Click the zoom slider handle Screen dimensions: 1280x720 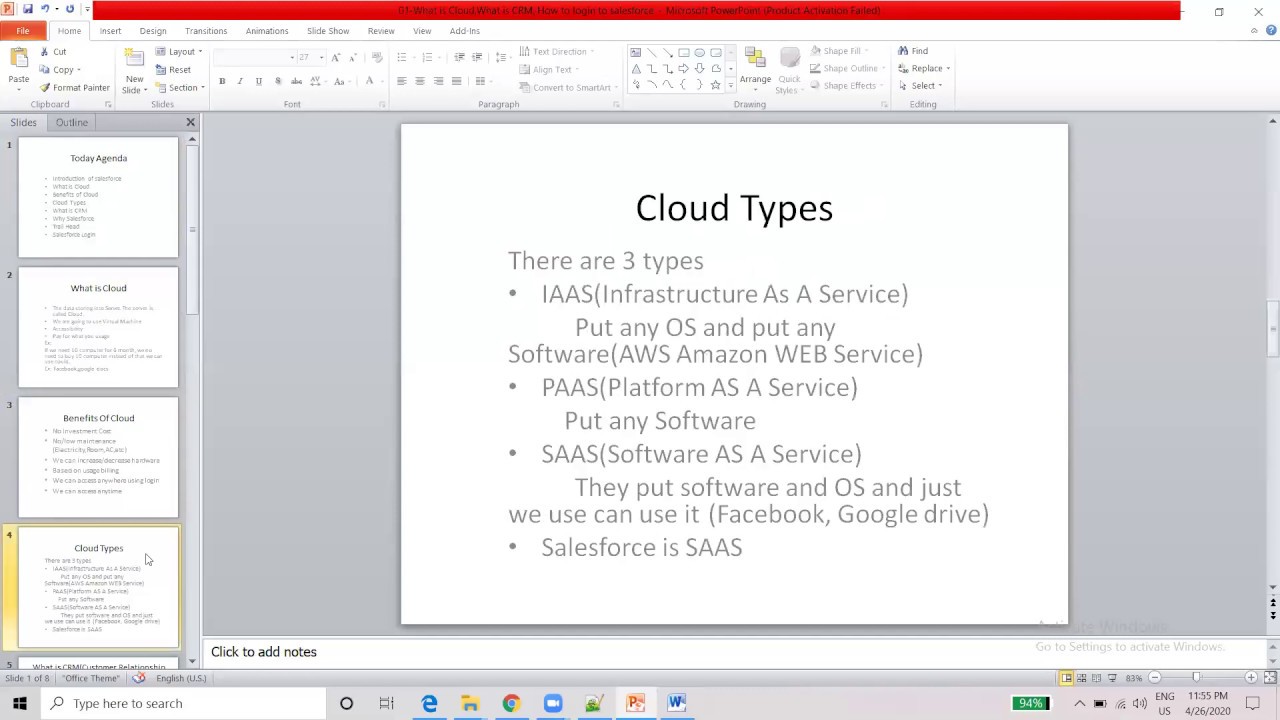pos(1196,678)
